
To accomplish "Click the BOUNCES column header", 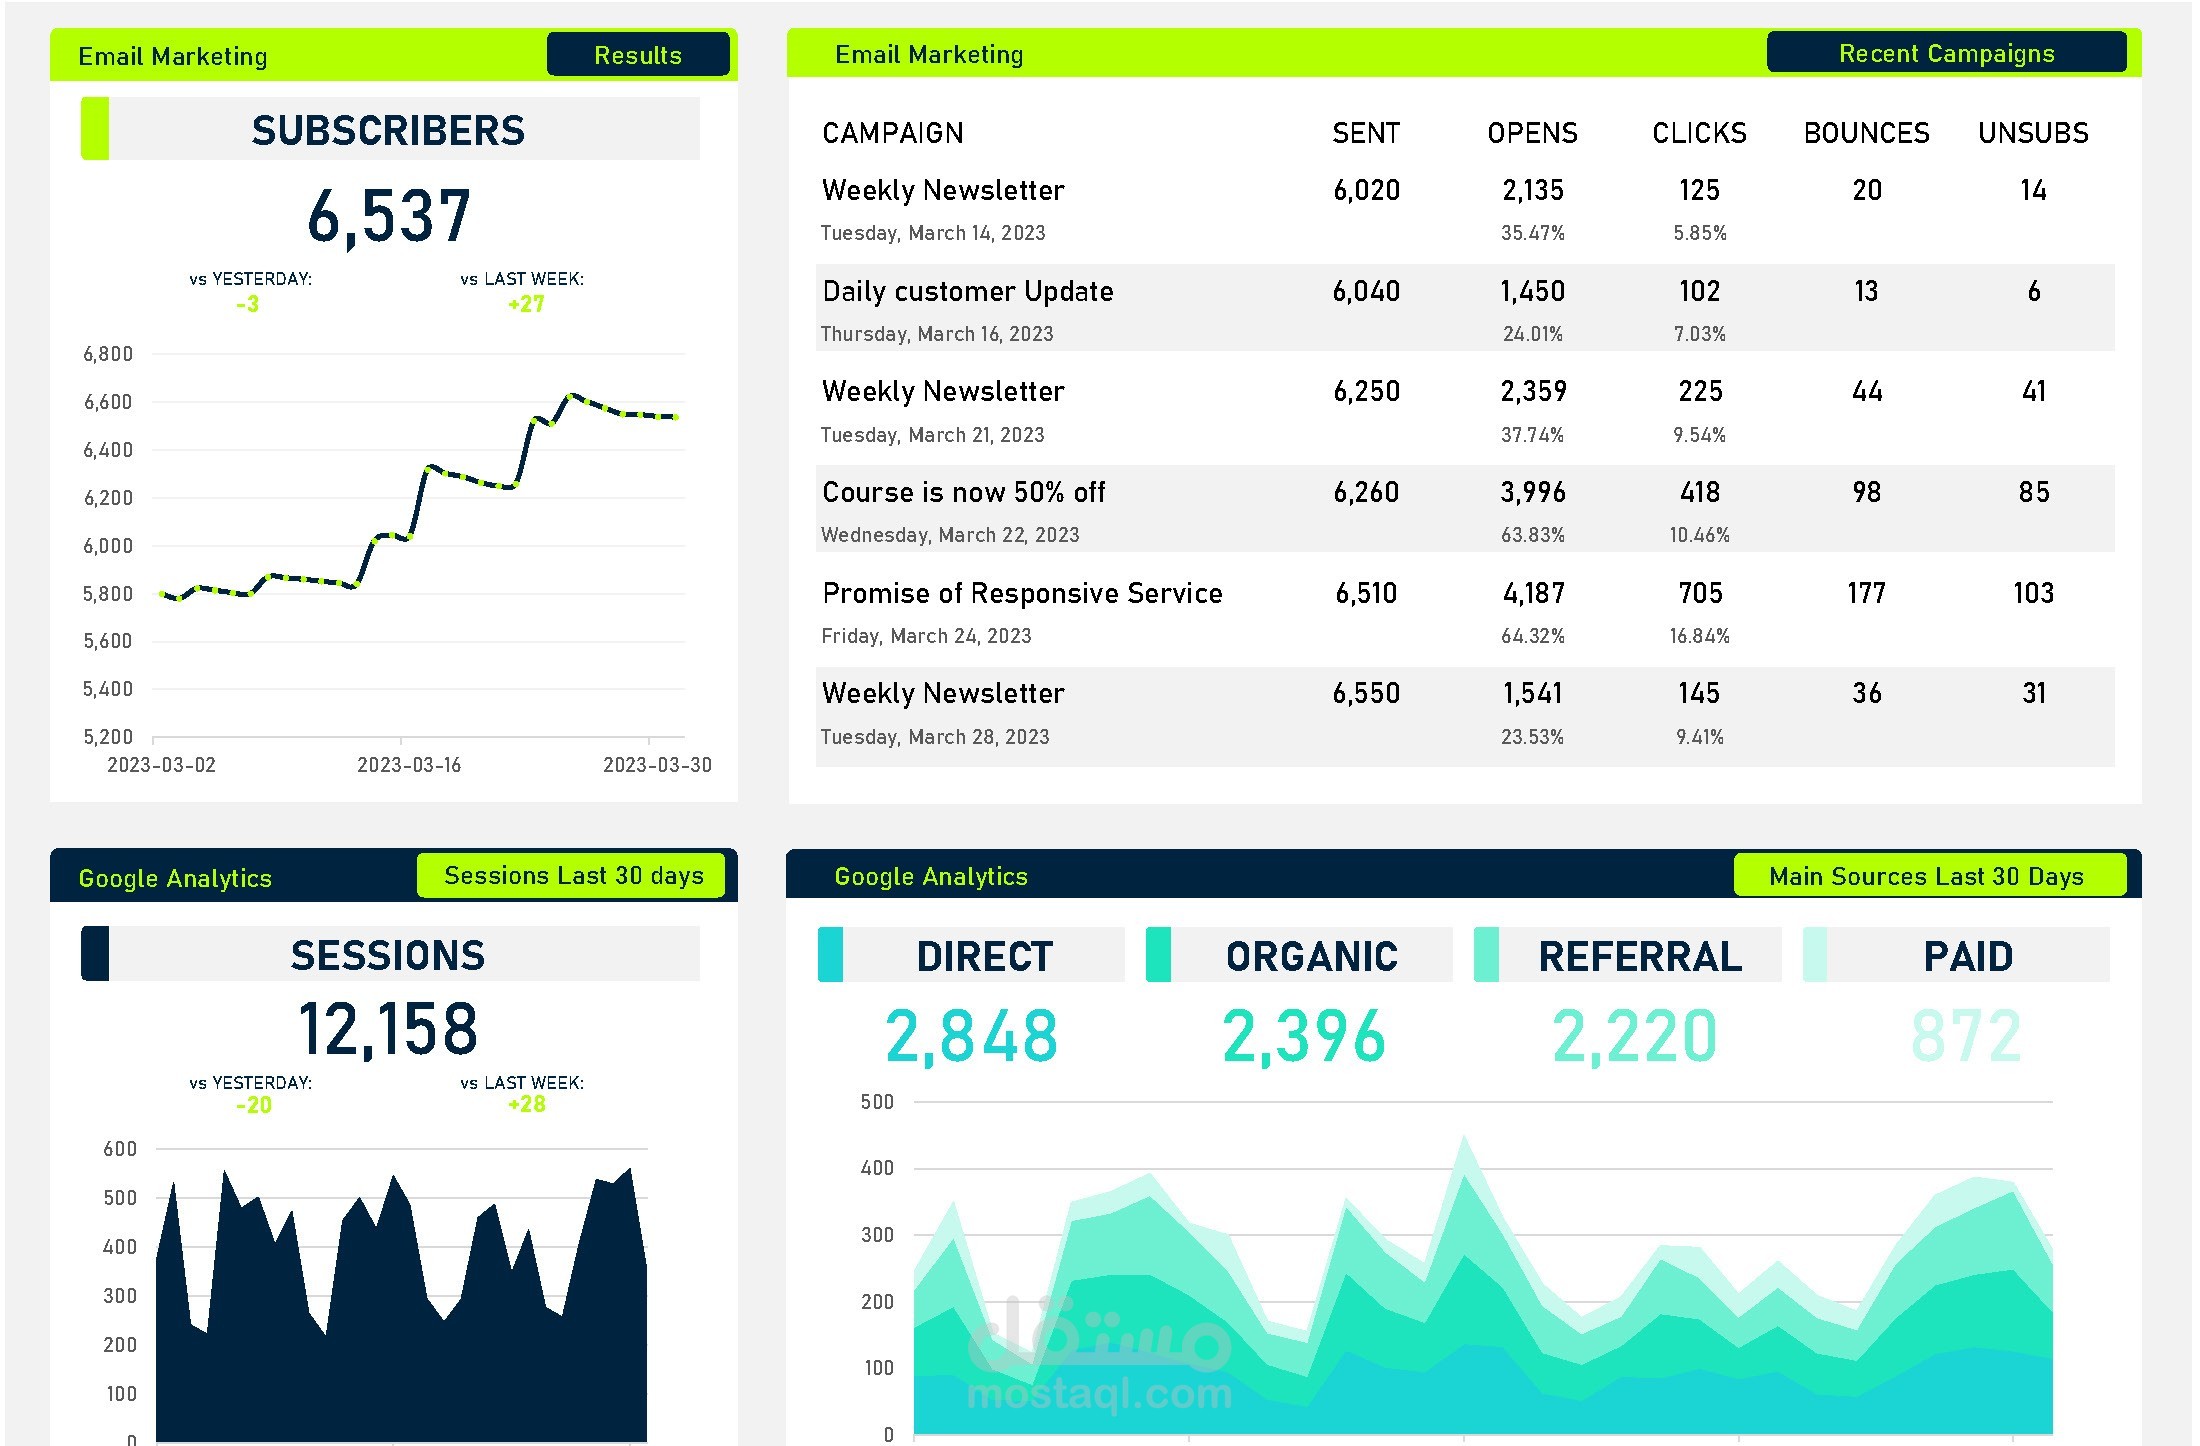I will coord(1865,133).
